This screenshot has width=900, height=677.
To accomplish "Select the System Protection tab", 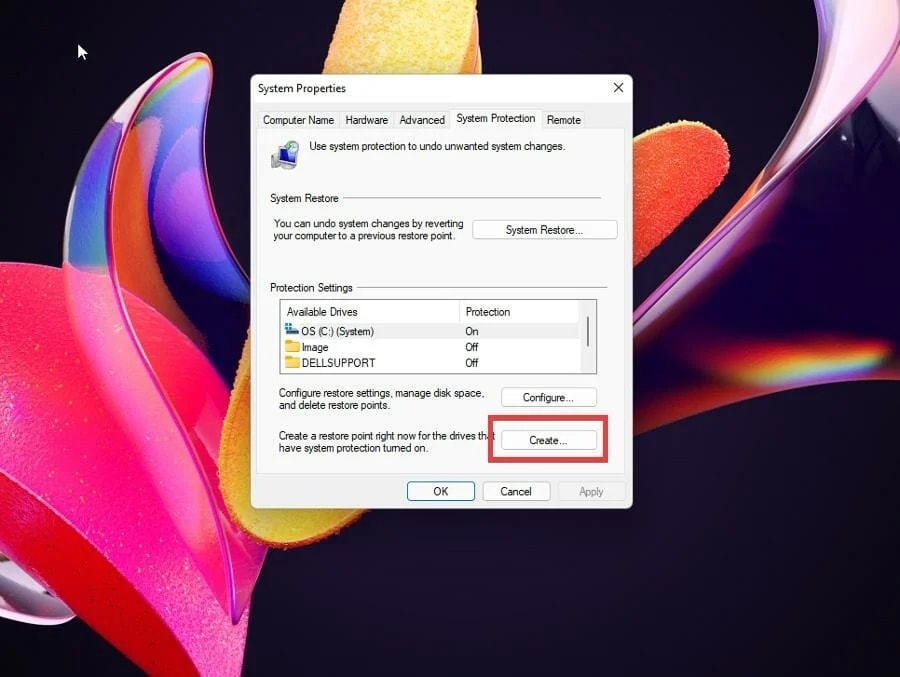I will point(495,118).
